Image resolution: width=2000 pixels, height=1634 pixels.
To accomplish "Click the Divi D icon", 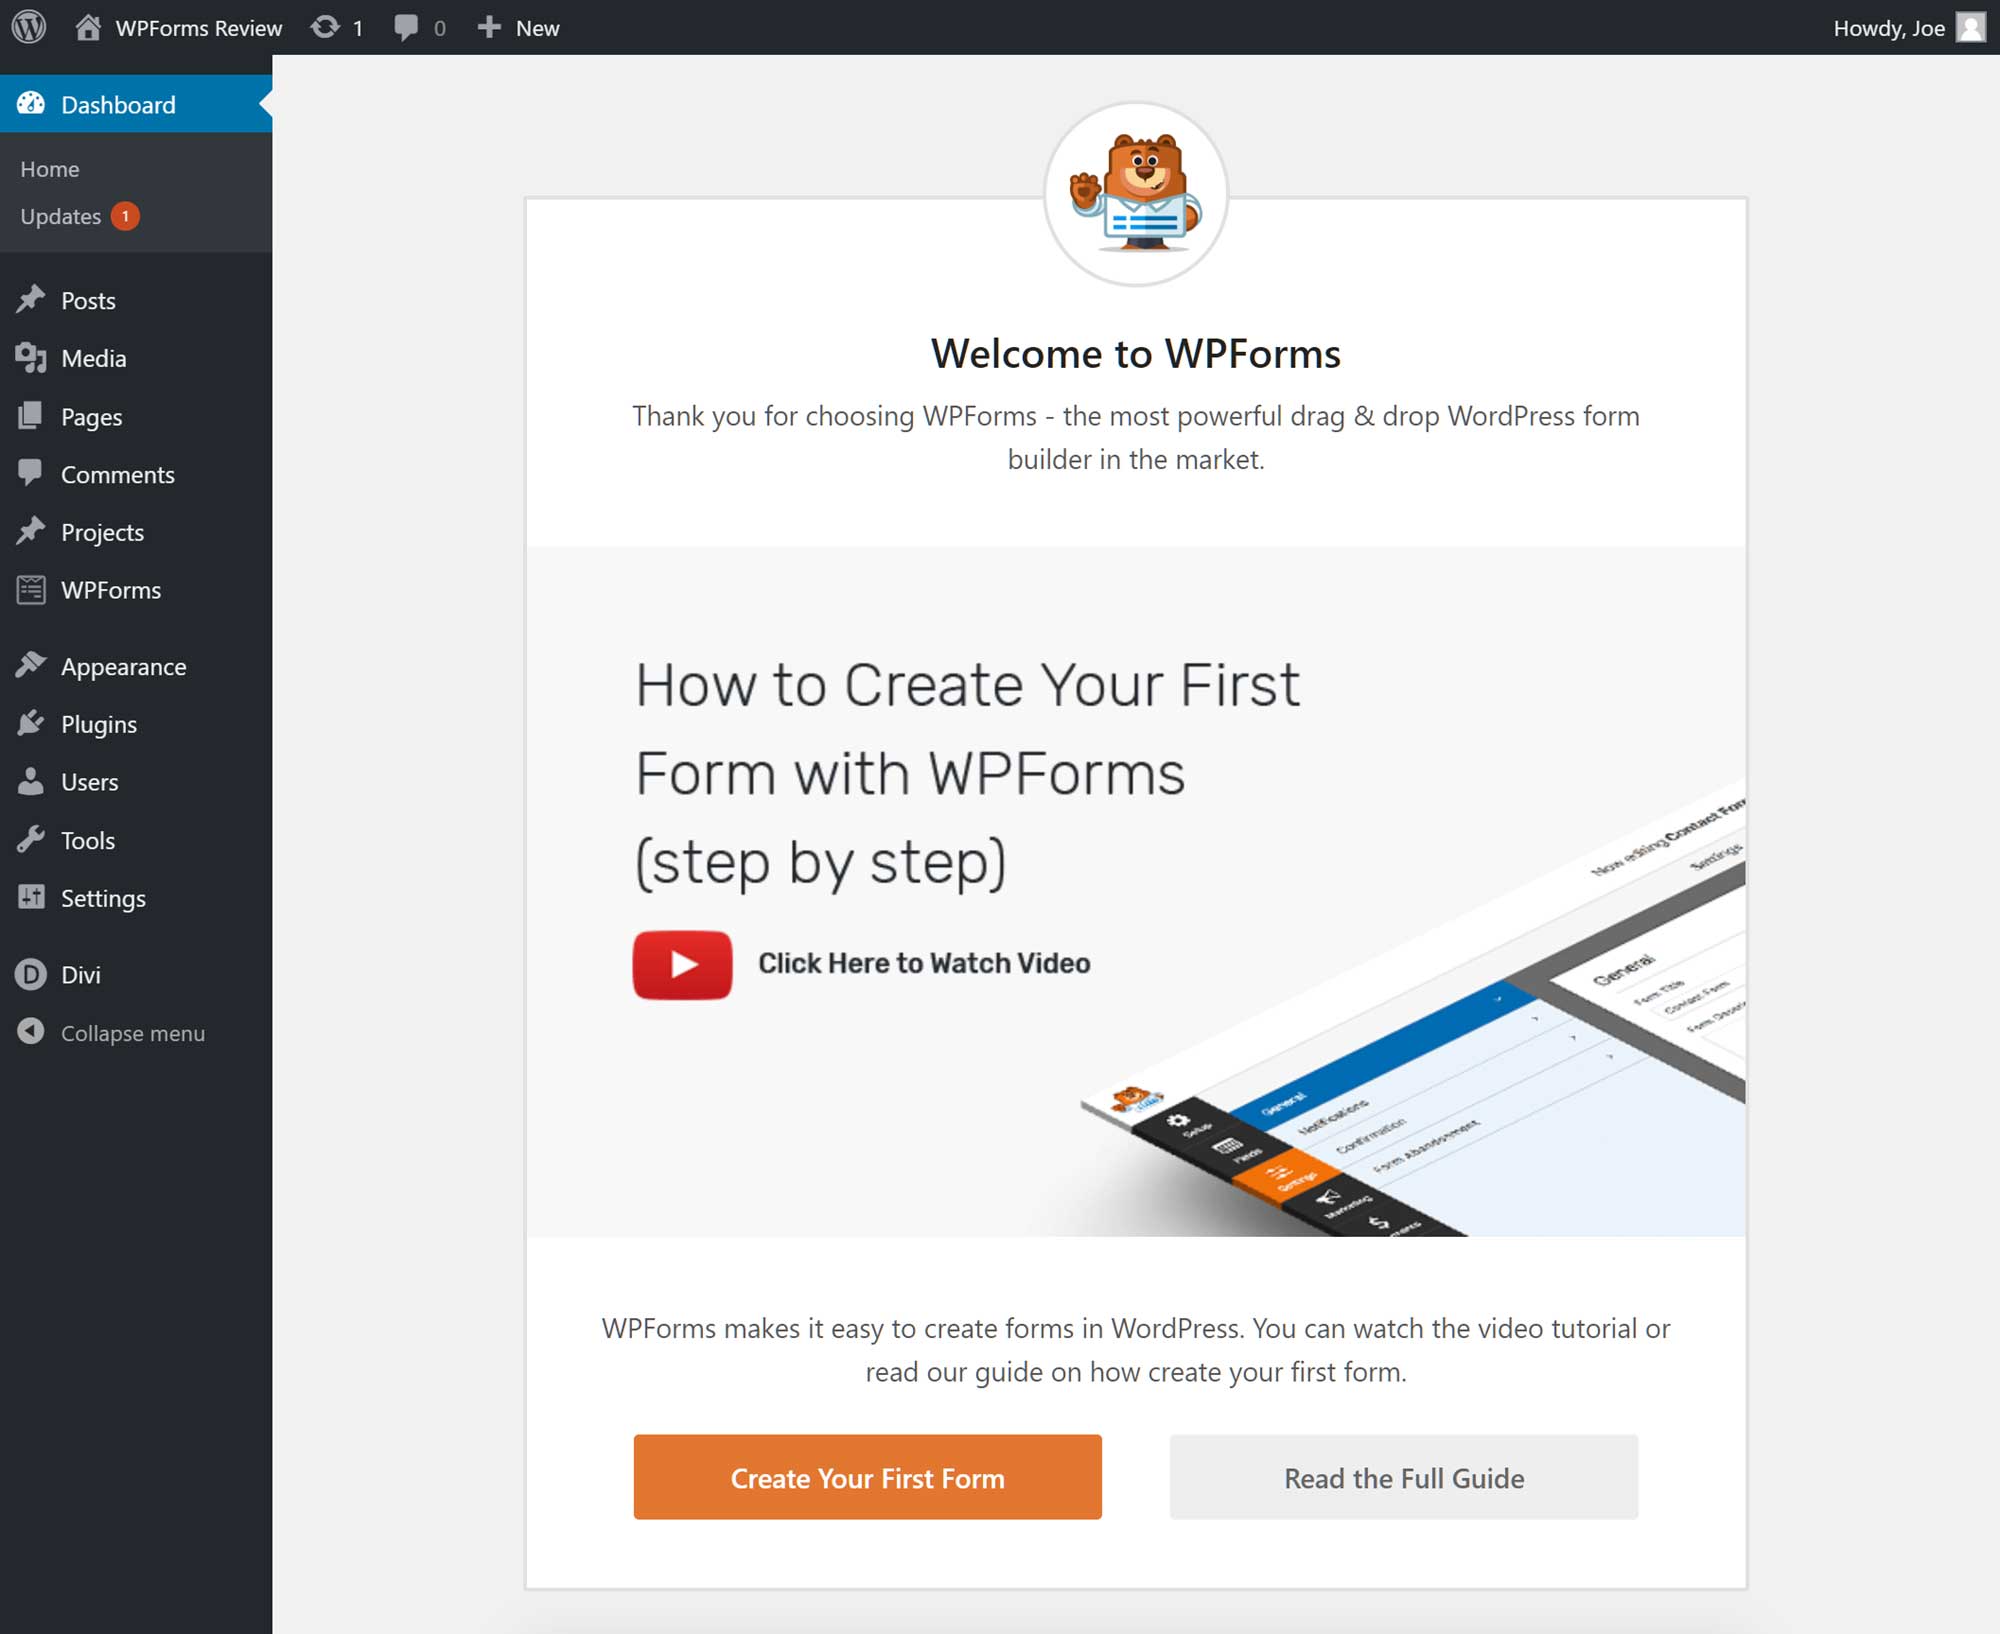I will [x=31, y=974].
